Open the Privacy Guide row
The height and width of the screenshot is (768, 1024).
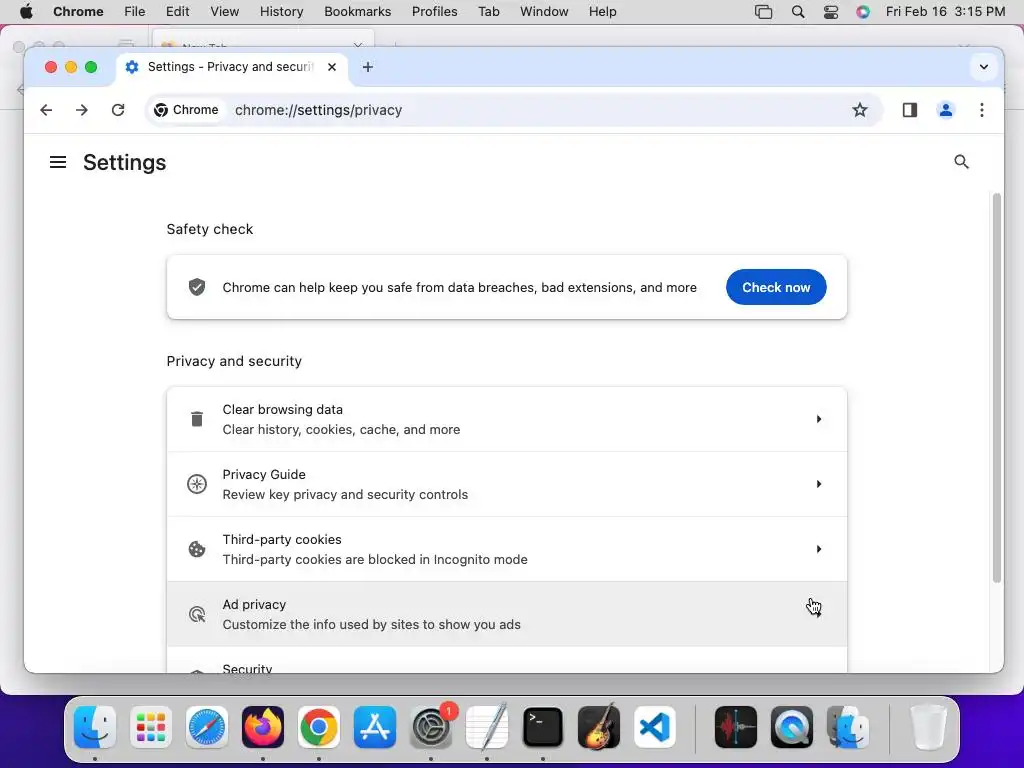(x=507, y=484)
